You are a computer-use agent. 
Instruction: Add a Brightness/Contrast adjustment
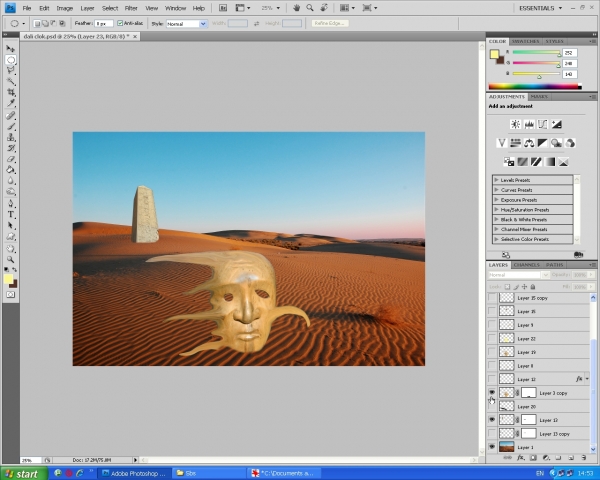[x=515, y=124]
